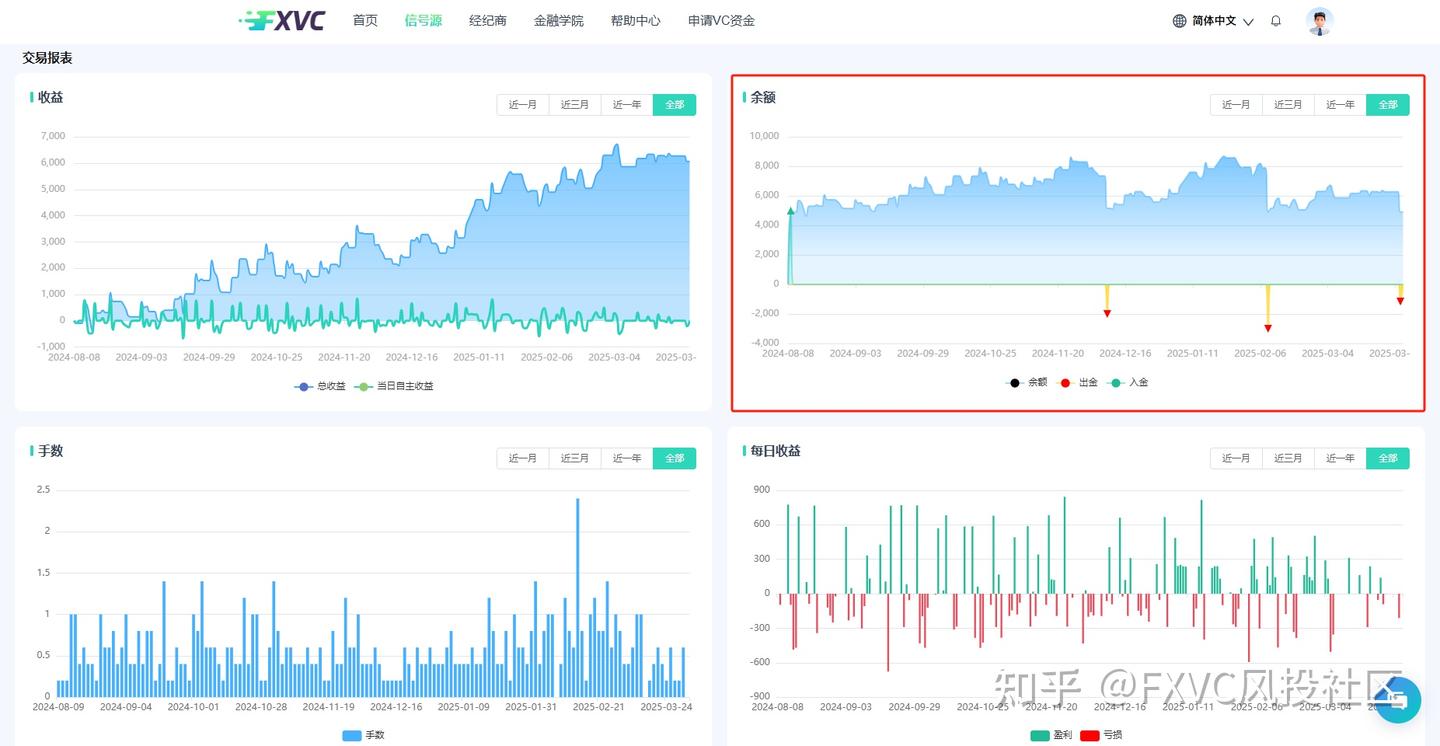The height and width of the screenshot is (746, 1440).
Task: Select 近一月 in the 每日收益 chart
Action: pos(1236,458)
